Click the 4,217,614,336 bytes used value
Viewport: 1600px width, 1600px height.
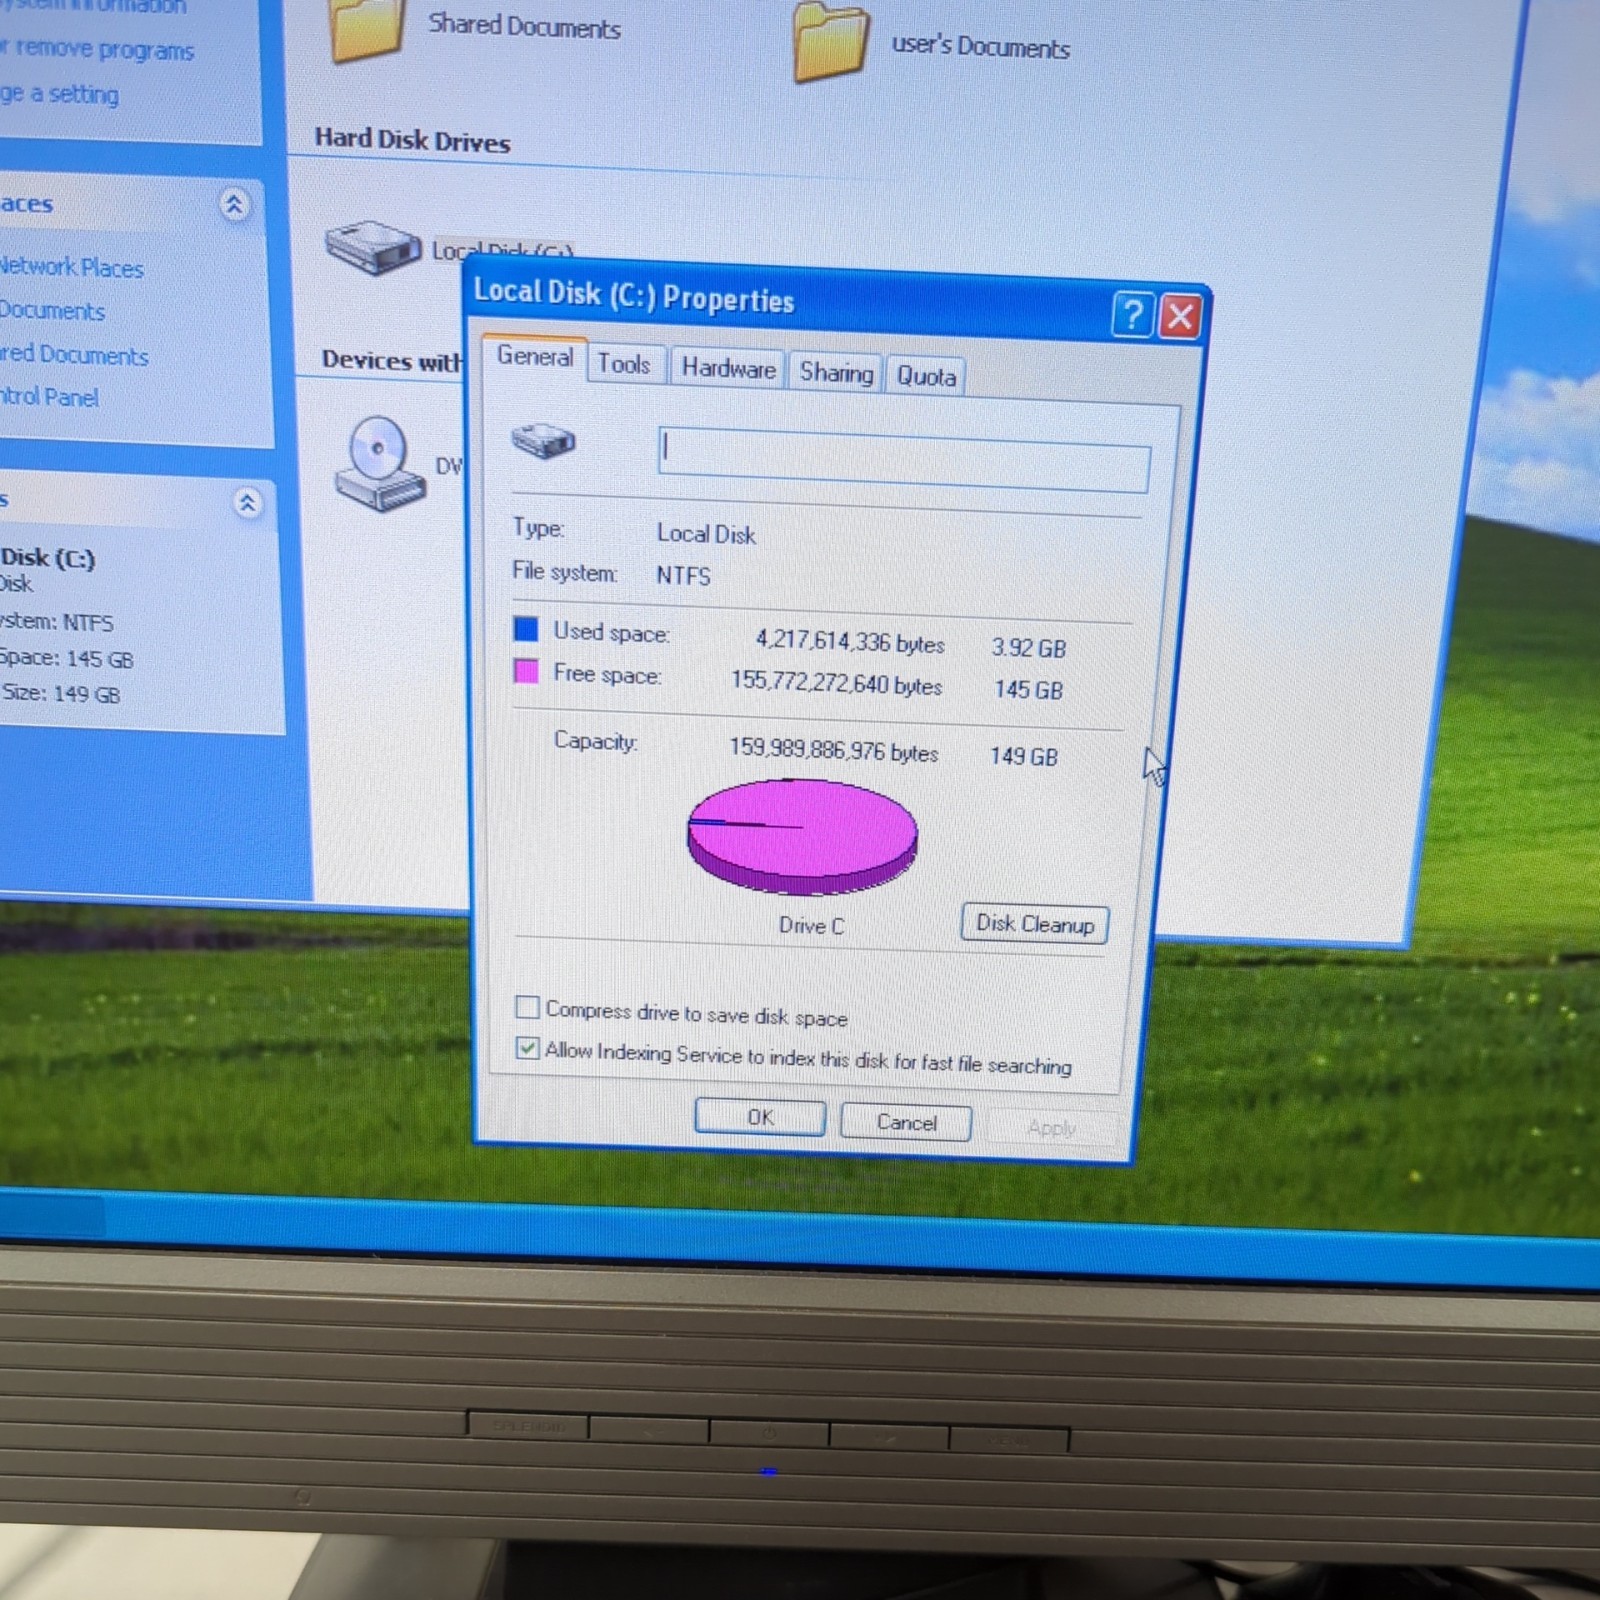click(850, 641)
